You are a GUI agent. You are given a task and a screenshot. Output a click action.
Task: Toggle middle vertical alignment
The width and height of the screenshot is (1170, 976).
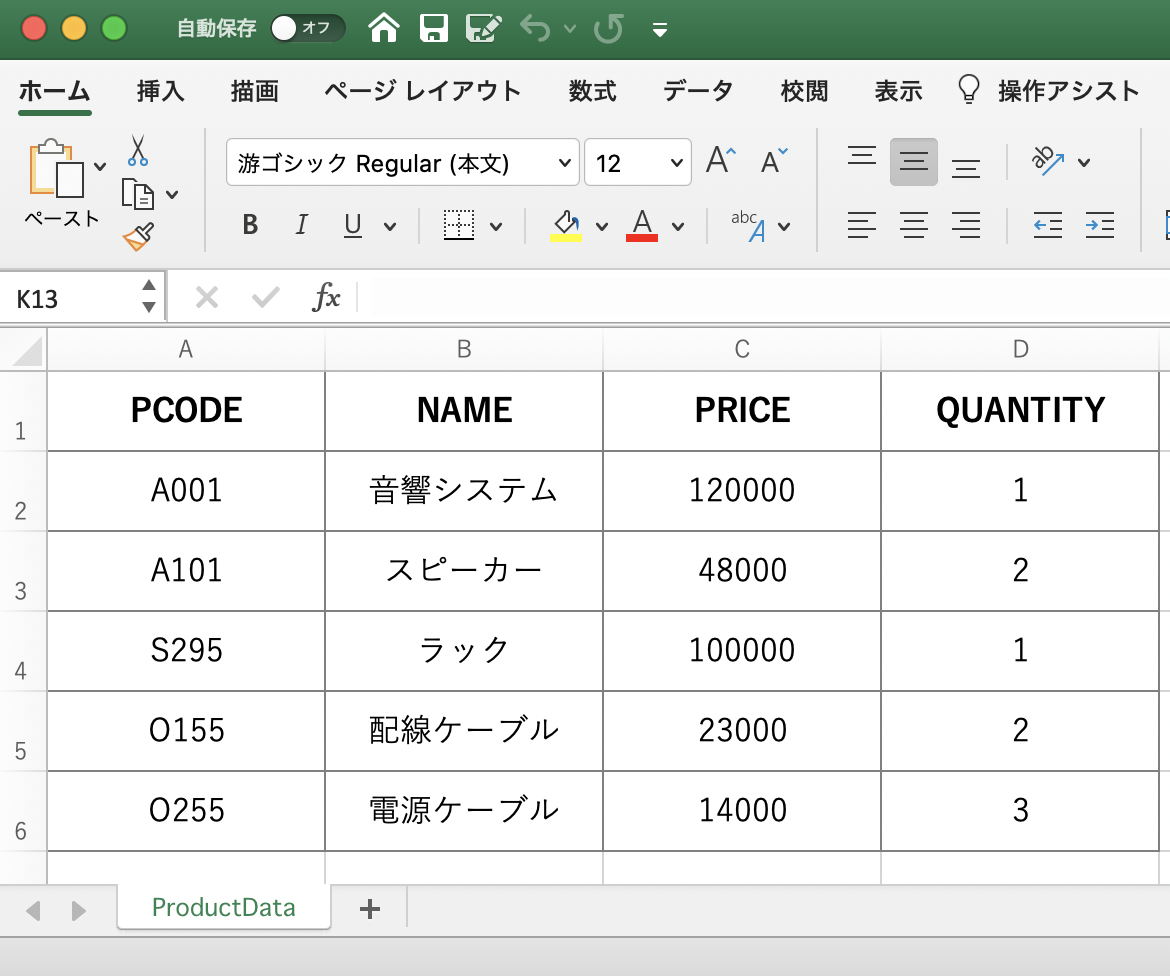click(913, 161)
